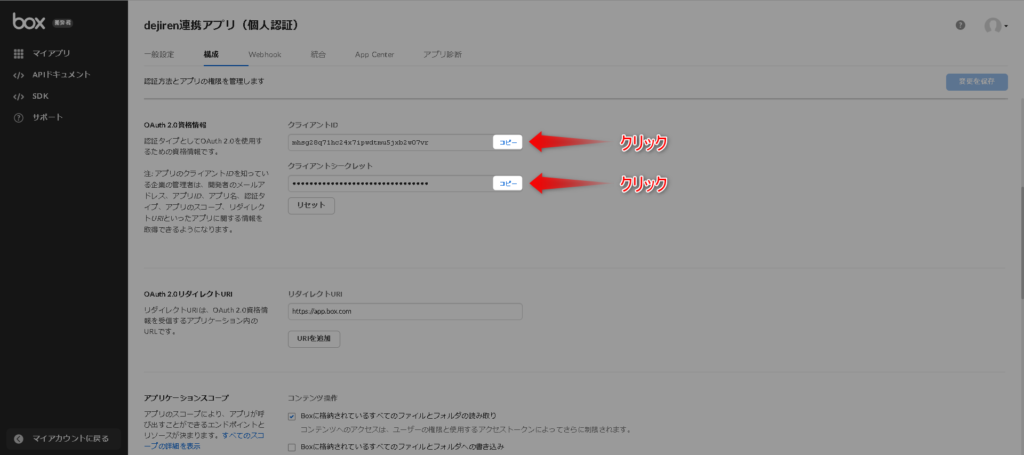Click 変更を保存 button
Viewport: 1024px width, 455px height.
(977, 82)
